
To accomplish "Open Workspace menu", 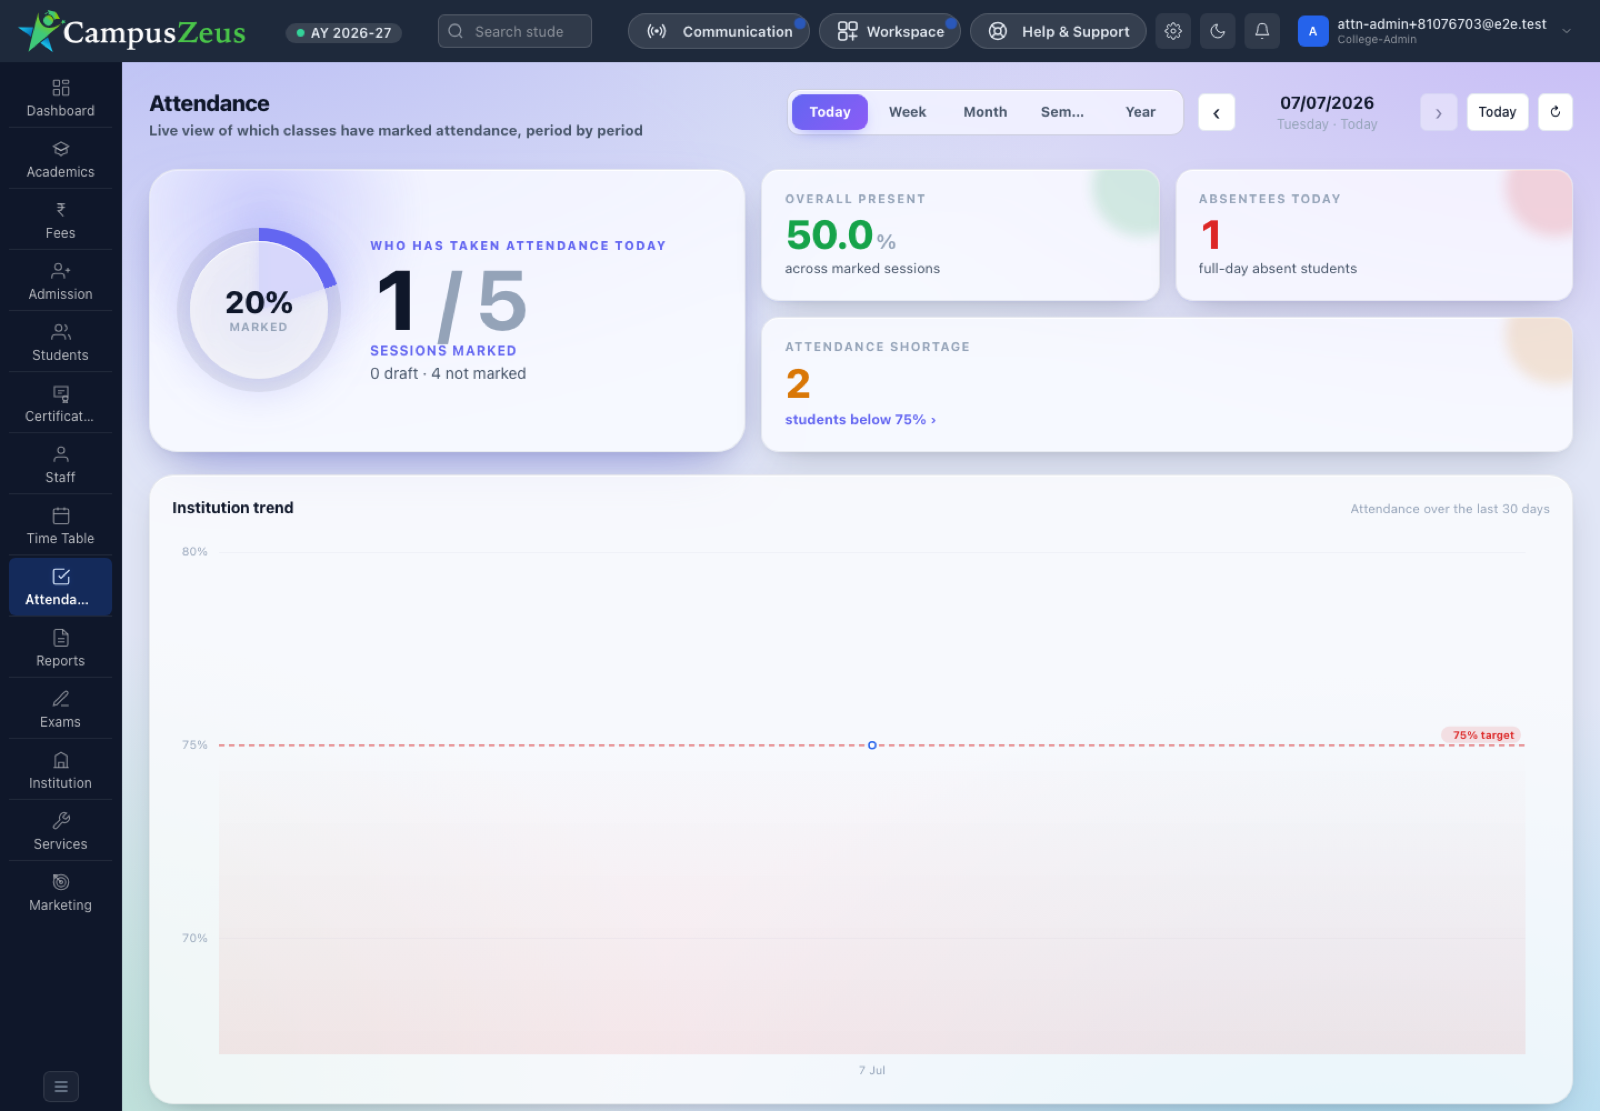I will point(890,31).
